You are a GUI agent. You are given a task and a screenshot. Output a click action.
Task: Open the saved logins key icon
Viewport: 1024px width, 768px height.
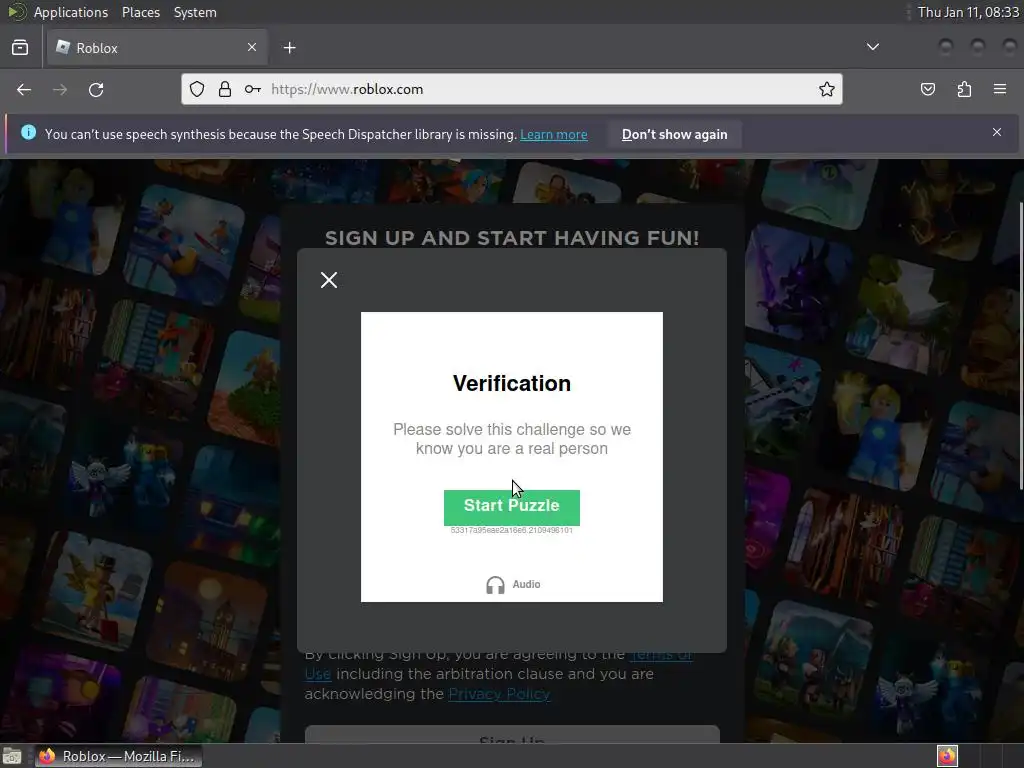click(253, 89)
